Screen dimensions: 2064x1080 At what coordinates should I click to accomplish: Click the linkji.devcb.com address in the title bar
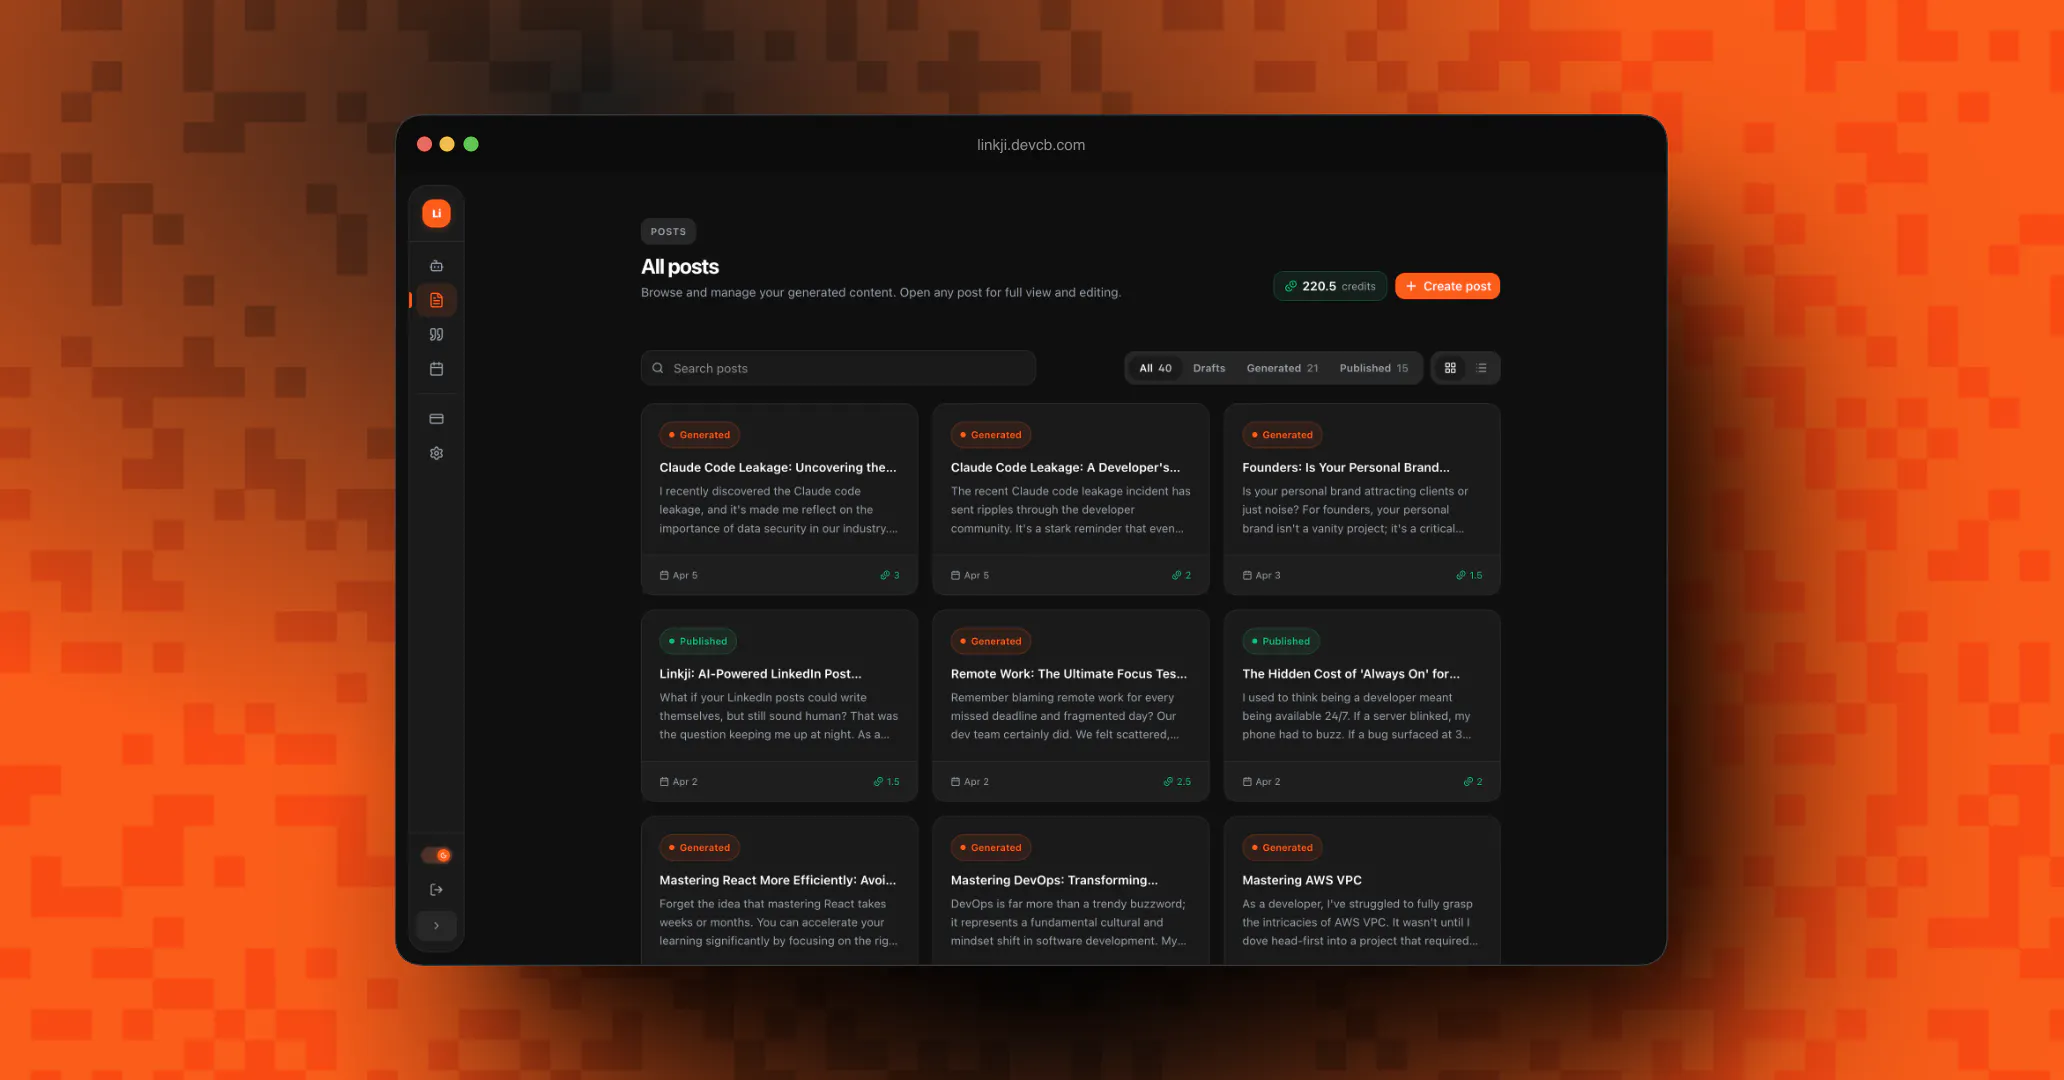pyautogui.click(x=1031, y=145)
